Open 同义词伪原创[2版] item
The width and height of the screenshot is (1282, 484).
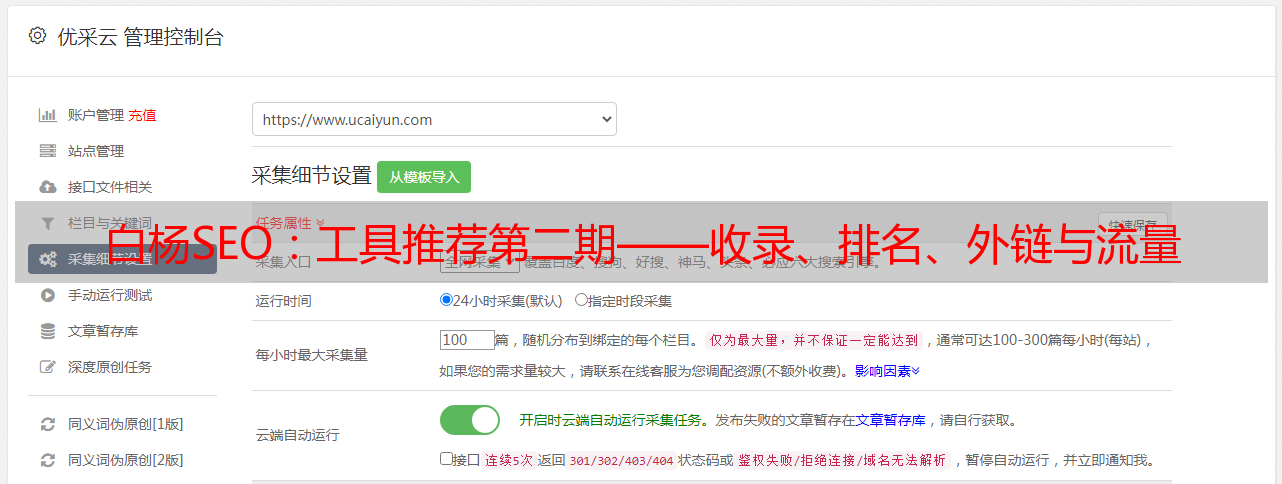125,460
